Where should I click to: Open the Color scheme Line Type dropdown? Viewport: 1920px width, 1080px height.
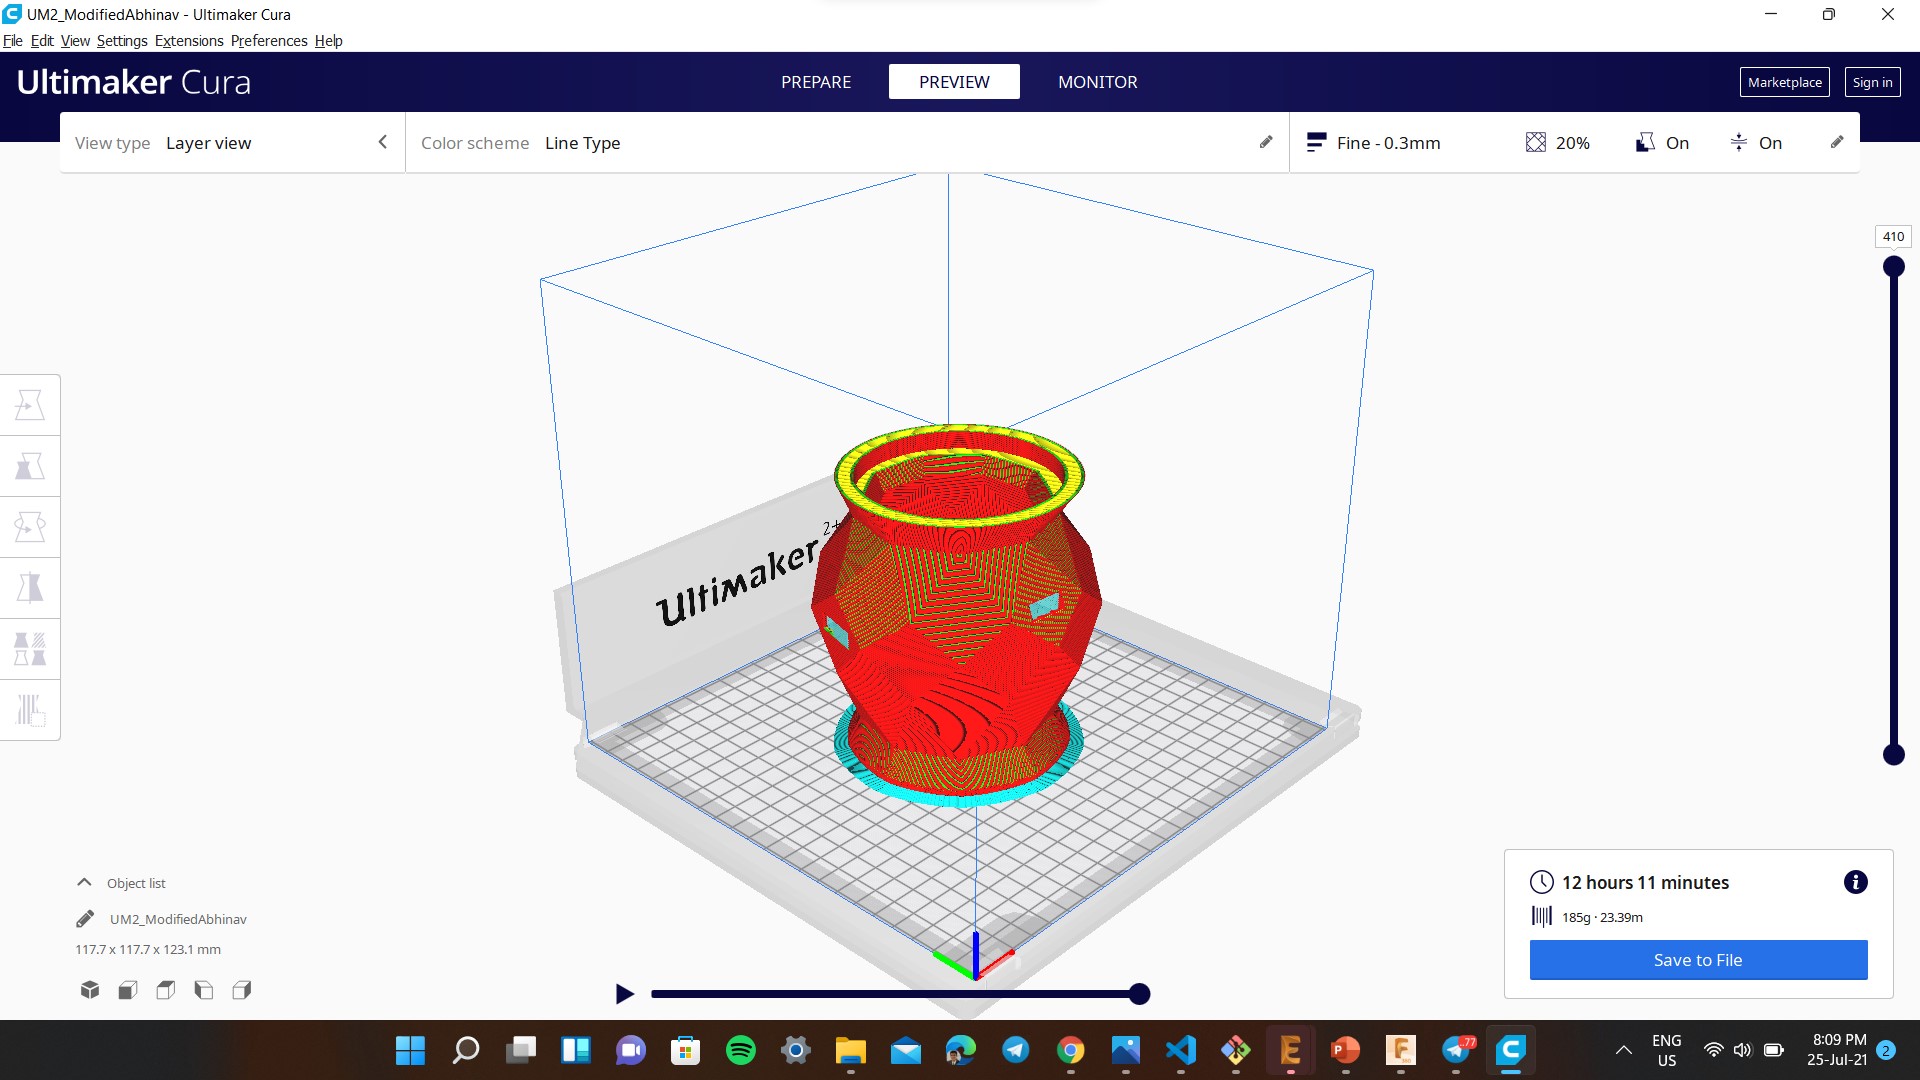point(847,142)
